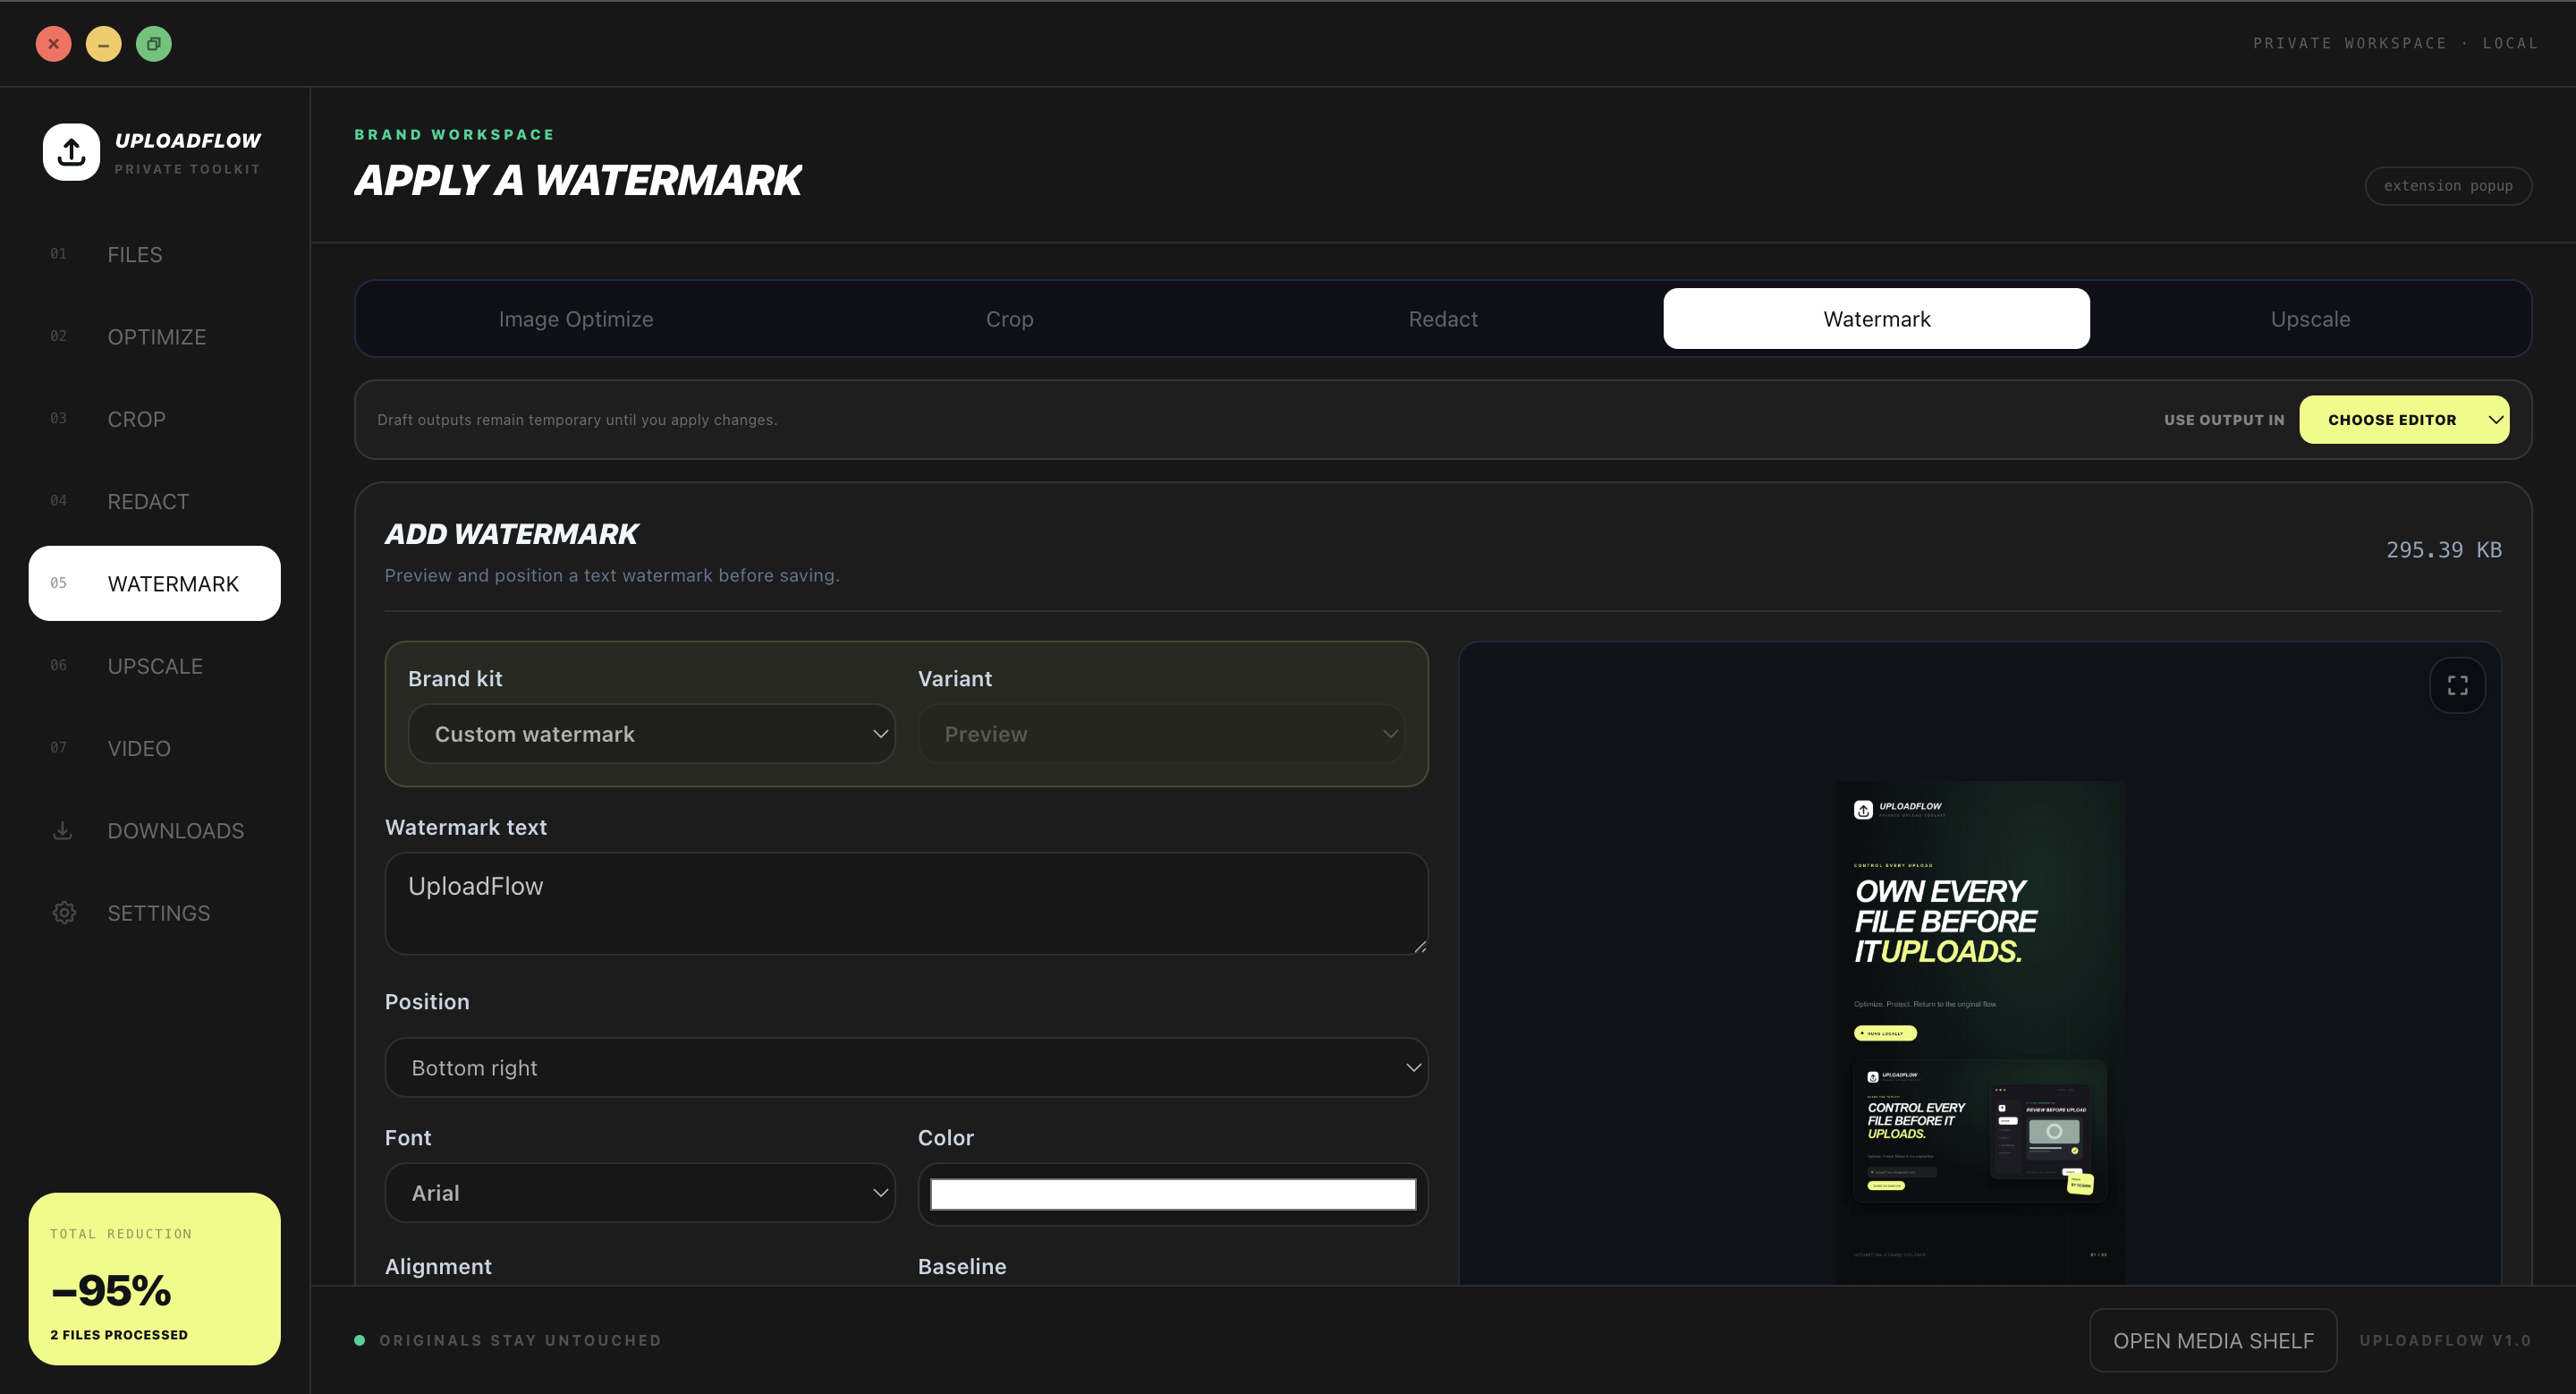The height and width of the screenshot is (1394, 2576).
Task: Open the Brand kit dropdown
Action: point(651,734)
